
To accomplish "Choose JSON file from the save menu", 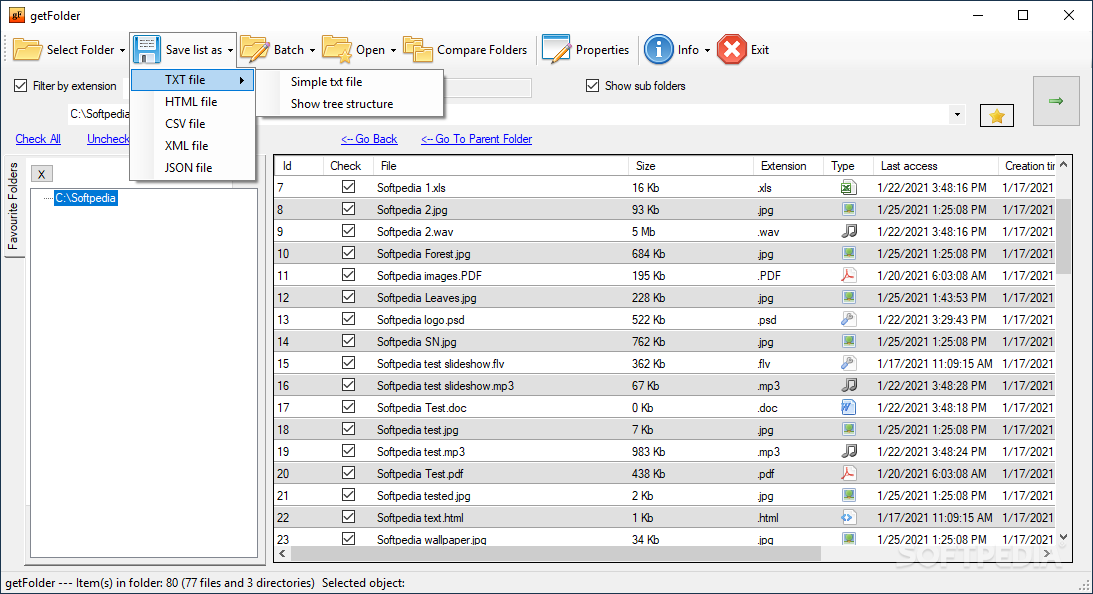I will [192, 167].
